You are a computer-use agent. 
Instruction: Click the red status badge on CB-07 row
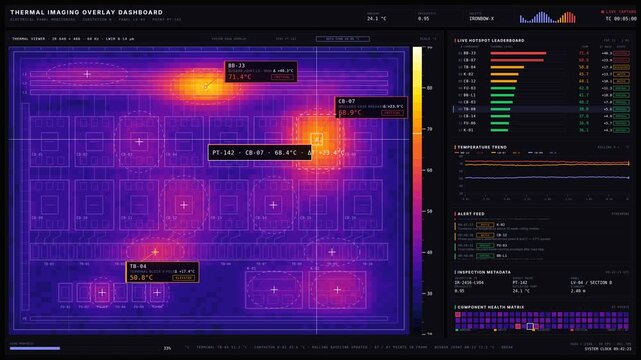click(x=621, y=60)
